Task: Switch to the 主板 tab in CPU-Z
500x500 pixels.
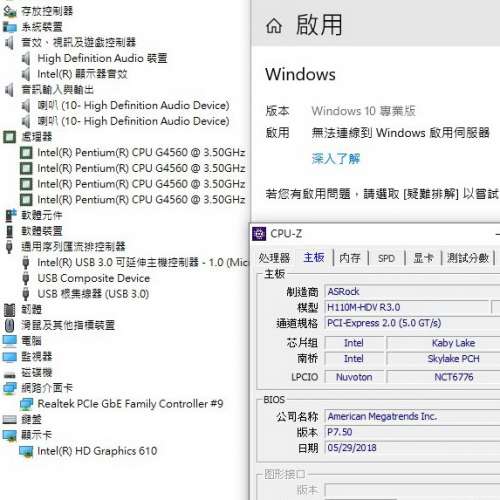Action: click(x=314, y=257)
